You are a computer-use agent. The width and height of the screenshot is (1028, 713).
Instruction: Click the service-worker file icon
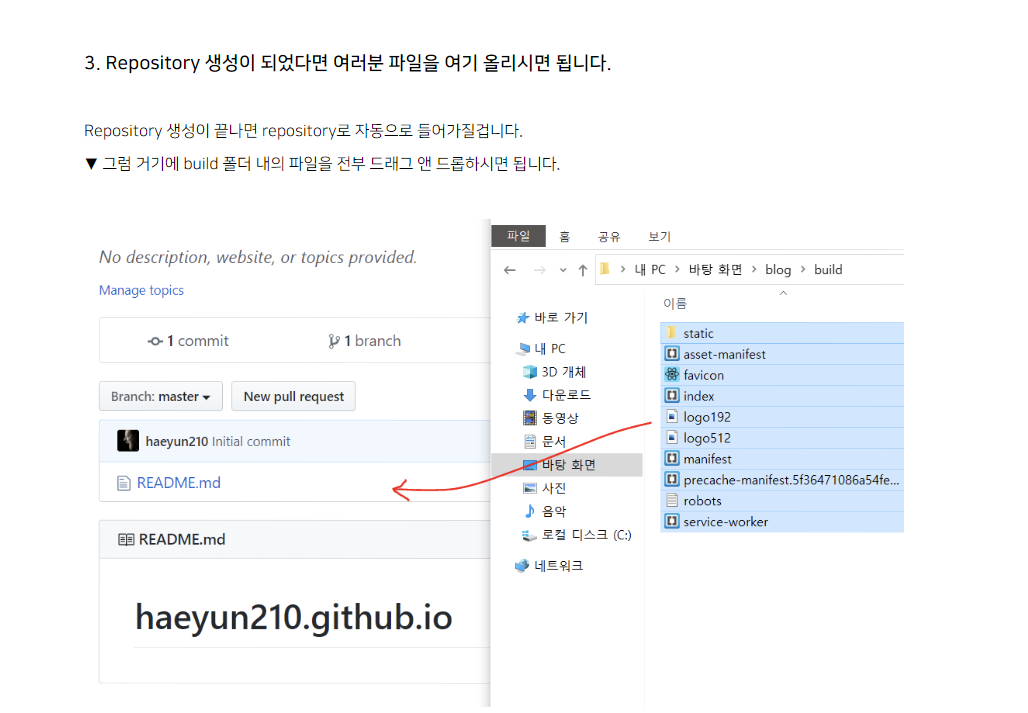(671, 521)
